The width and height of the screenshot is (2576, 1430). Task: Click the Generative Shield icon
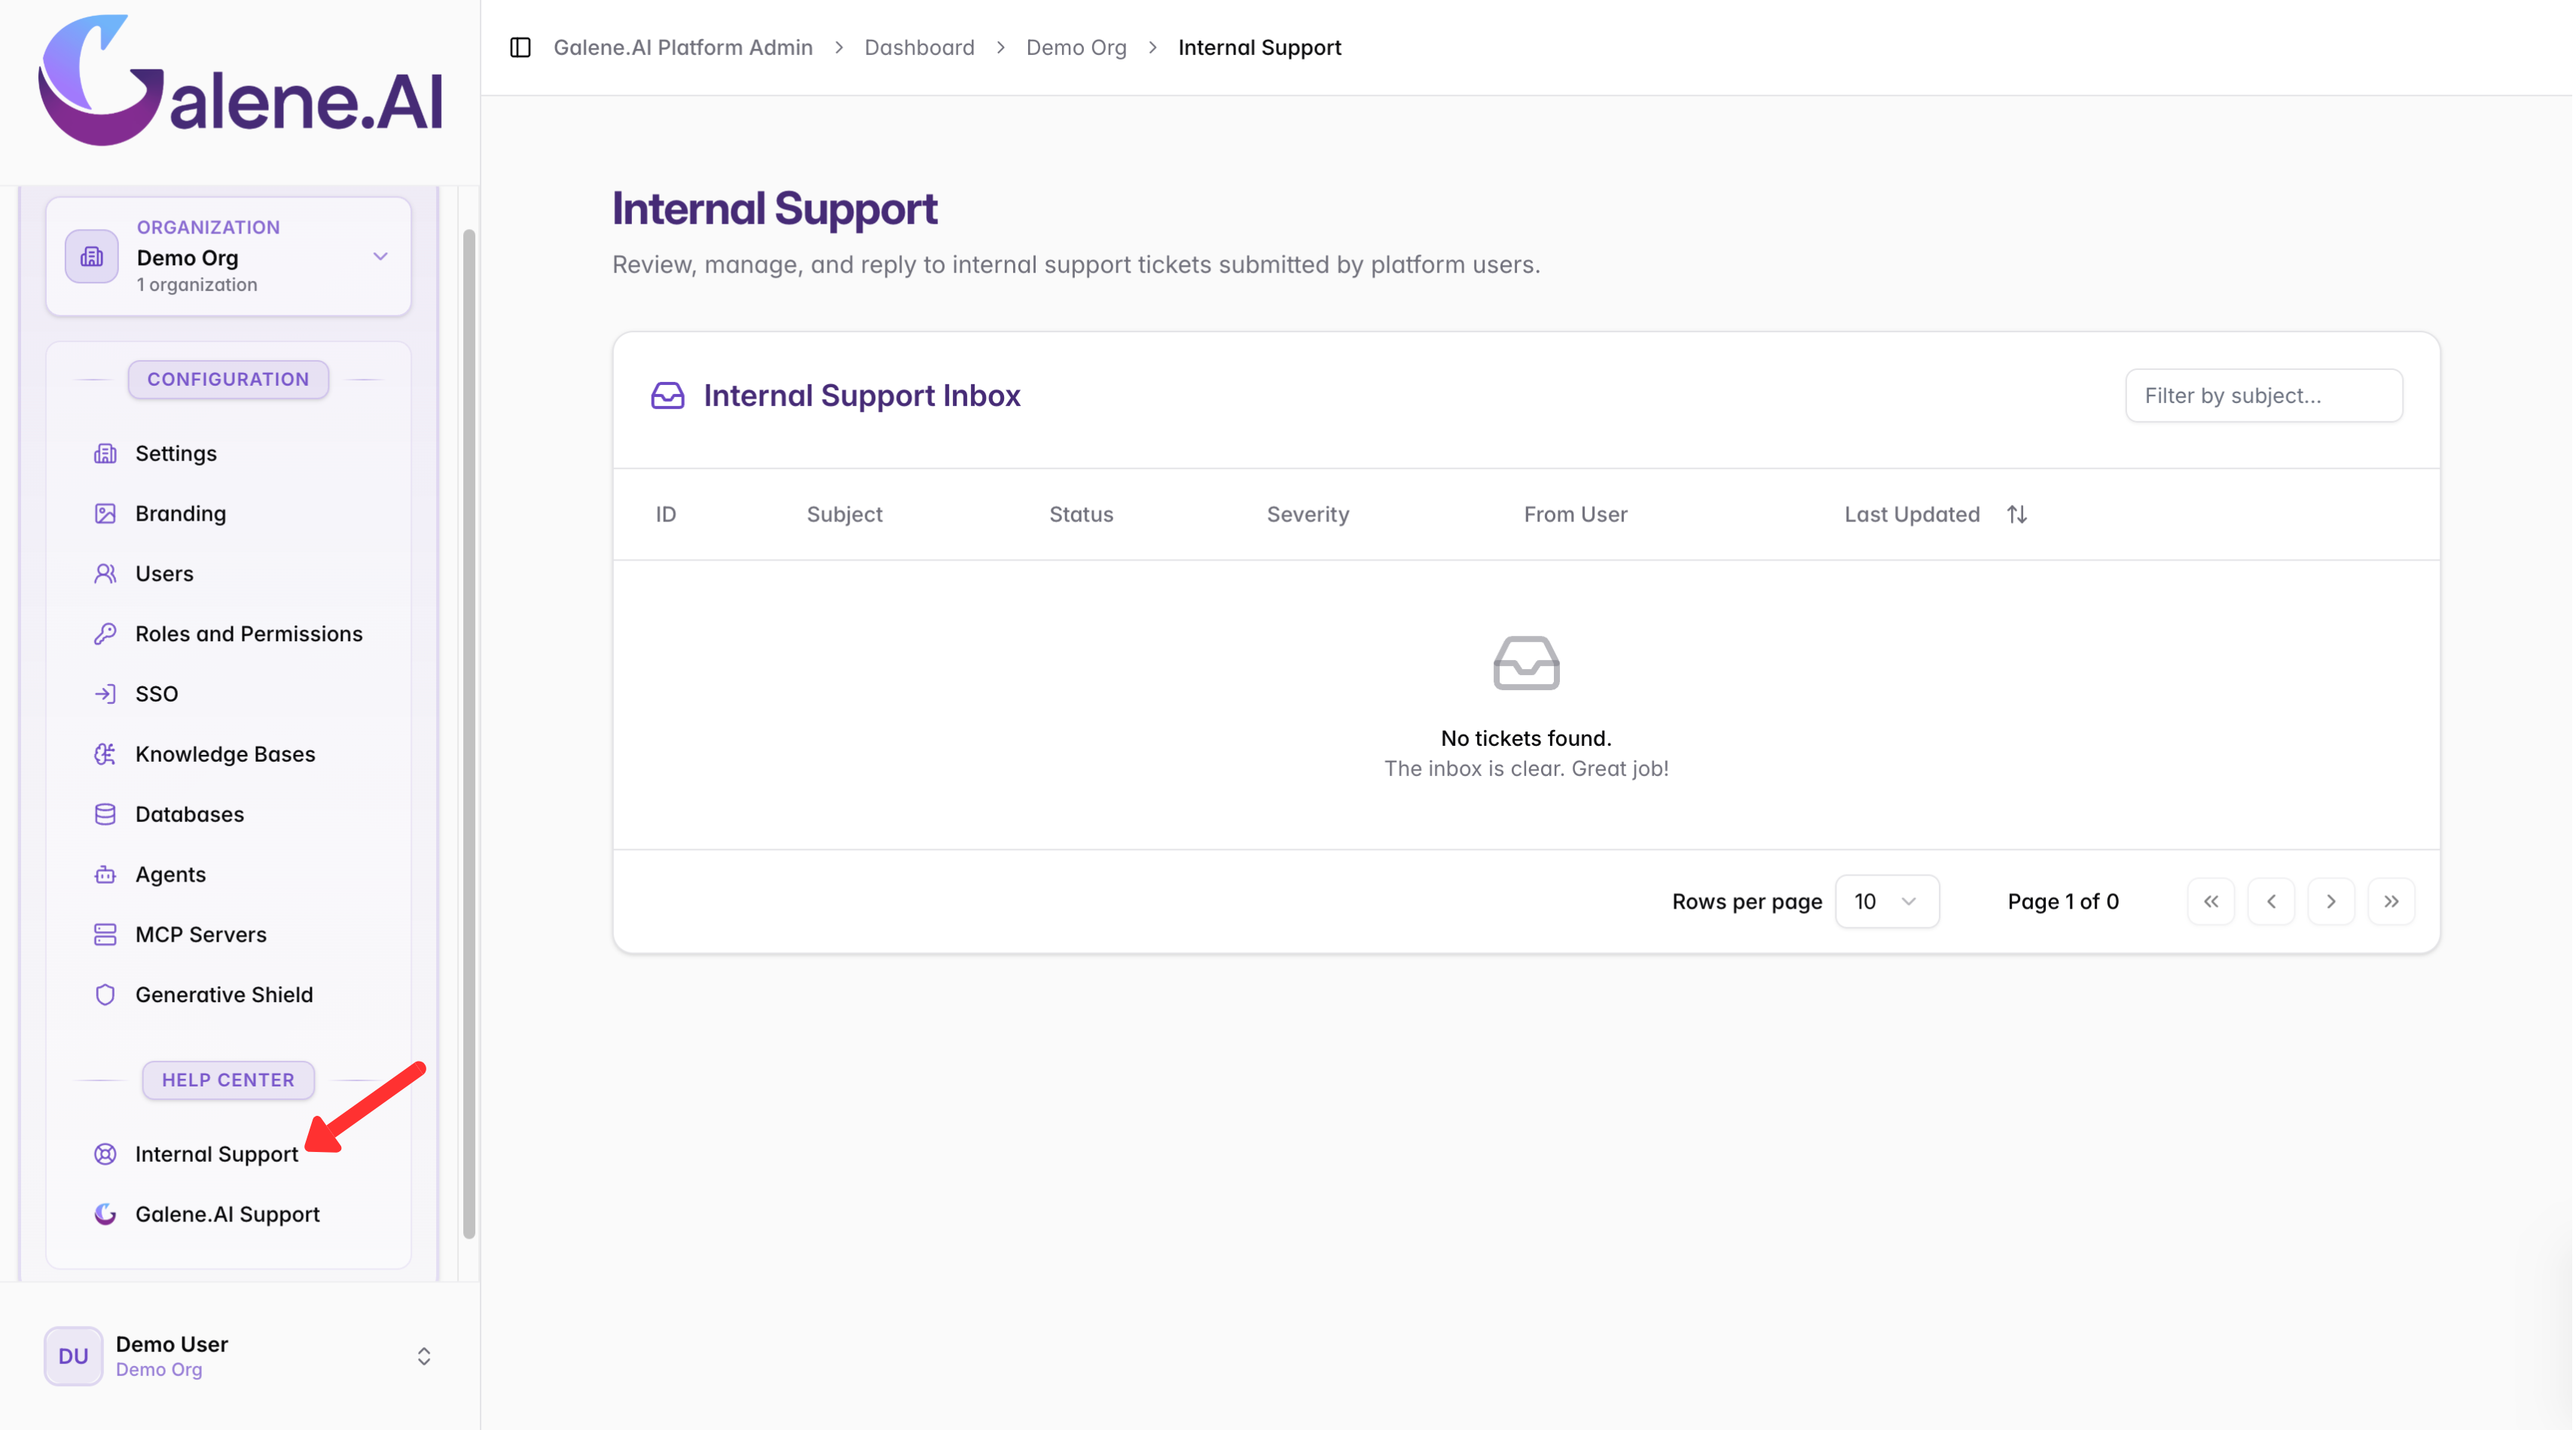point(105,995)
